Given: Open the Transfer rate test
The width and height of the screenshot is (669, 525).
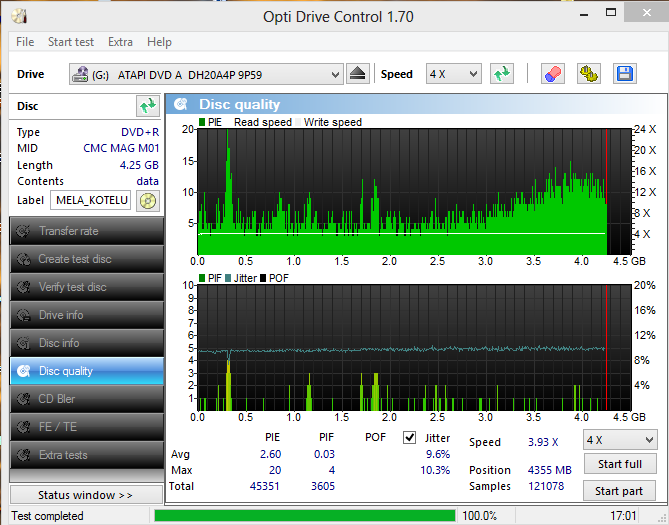Looking at the screenshot, I should coord(87,231).
